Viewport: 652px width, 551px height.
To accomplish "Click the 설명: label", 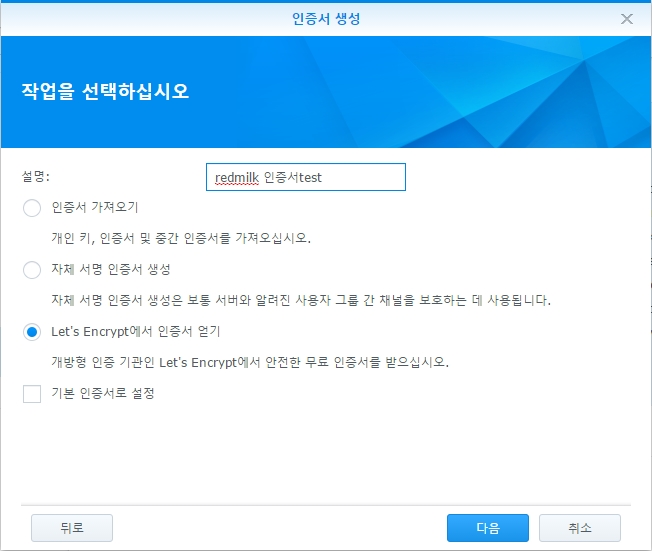I will (36, 176).
